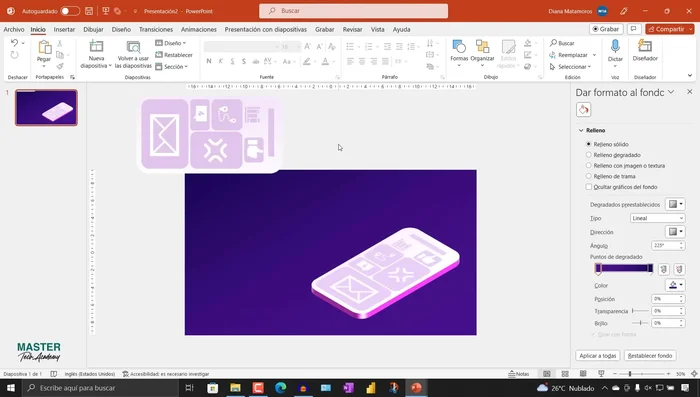This screenshot has height=397, width=700.
Task: Adjust the Brillo slider
Action: [x=640, y=323]
